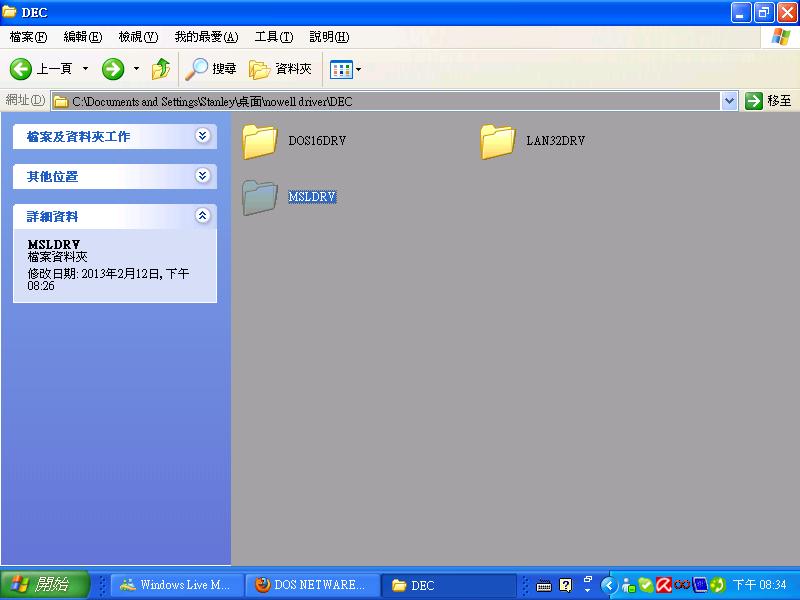Click the language bar help question icon
Image resolution: width=800 pixels, height=600 pixels.
tap(565, 585)
